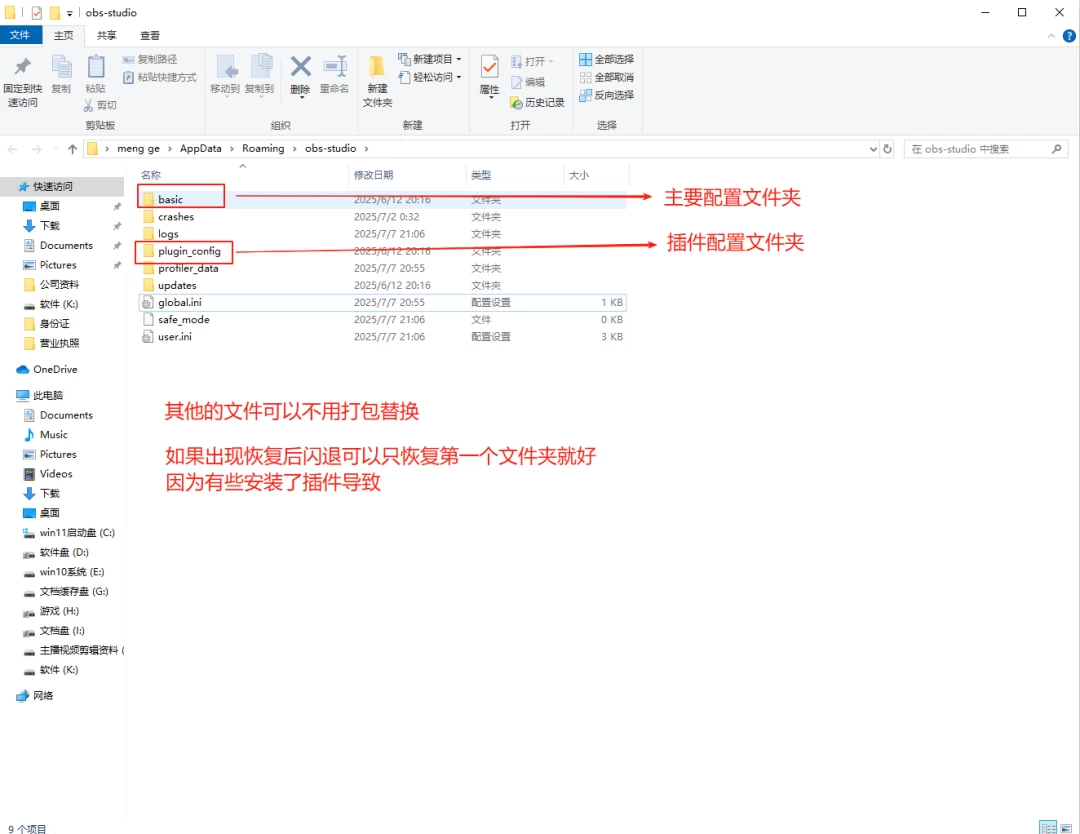The image size is (1080, 834).
Task: Click the History record icon
Action: [x=517, y=103]
